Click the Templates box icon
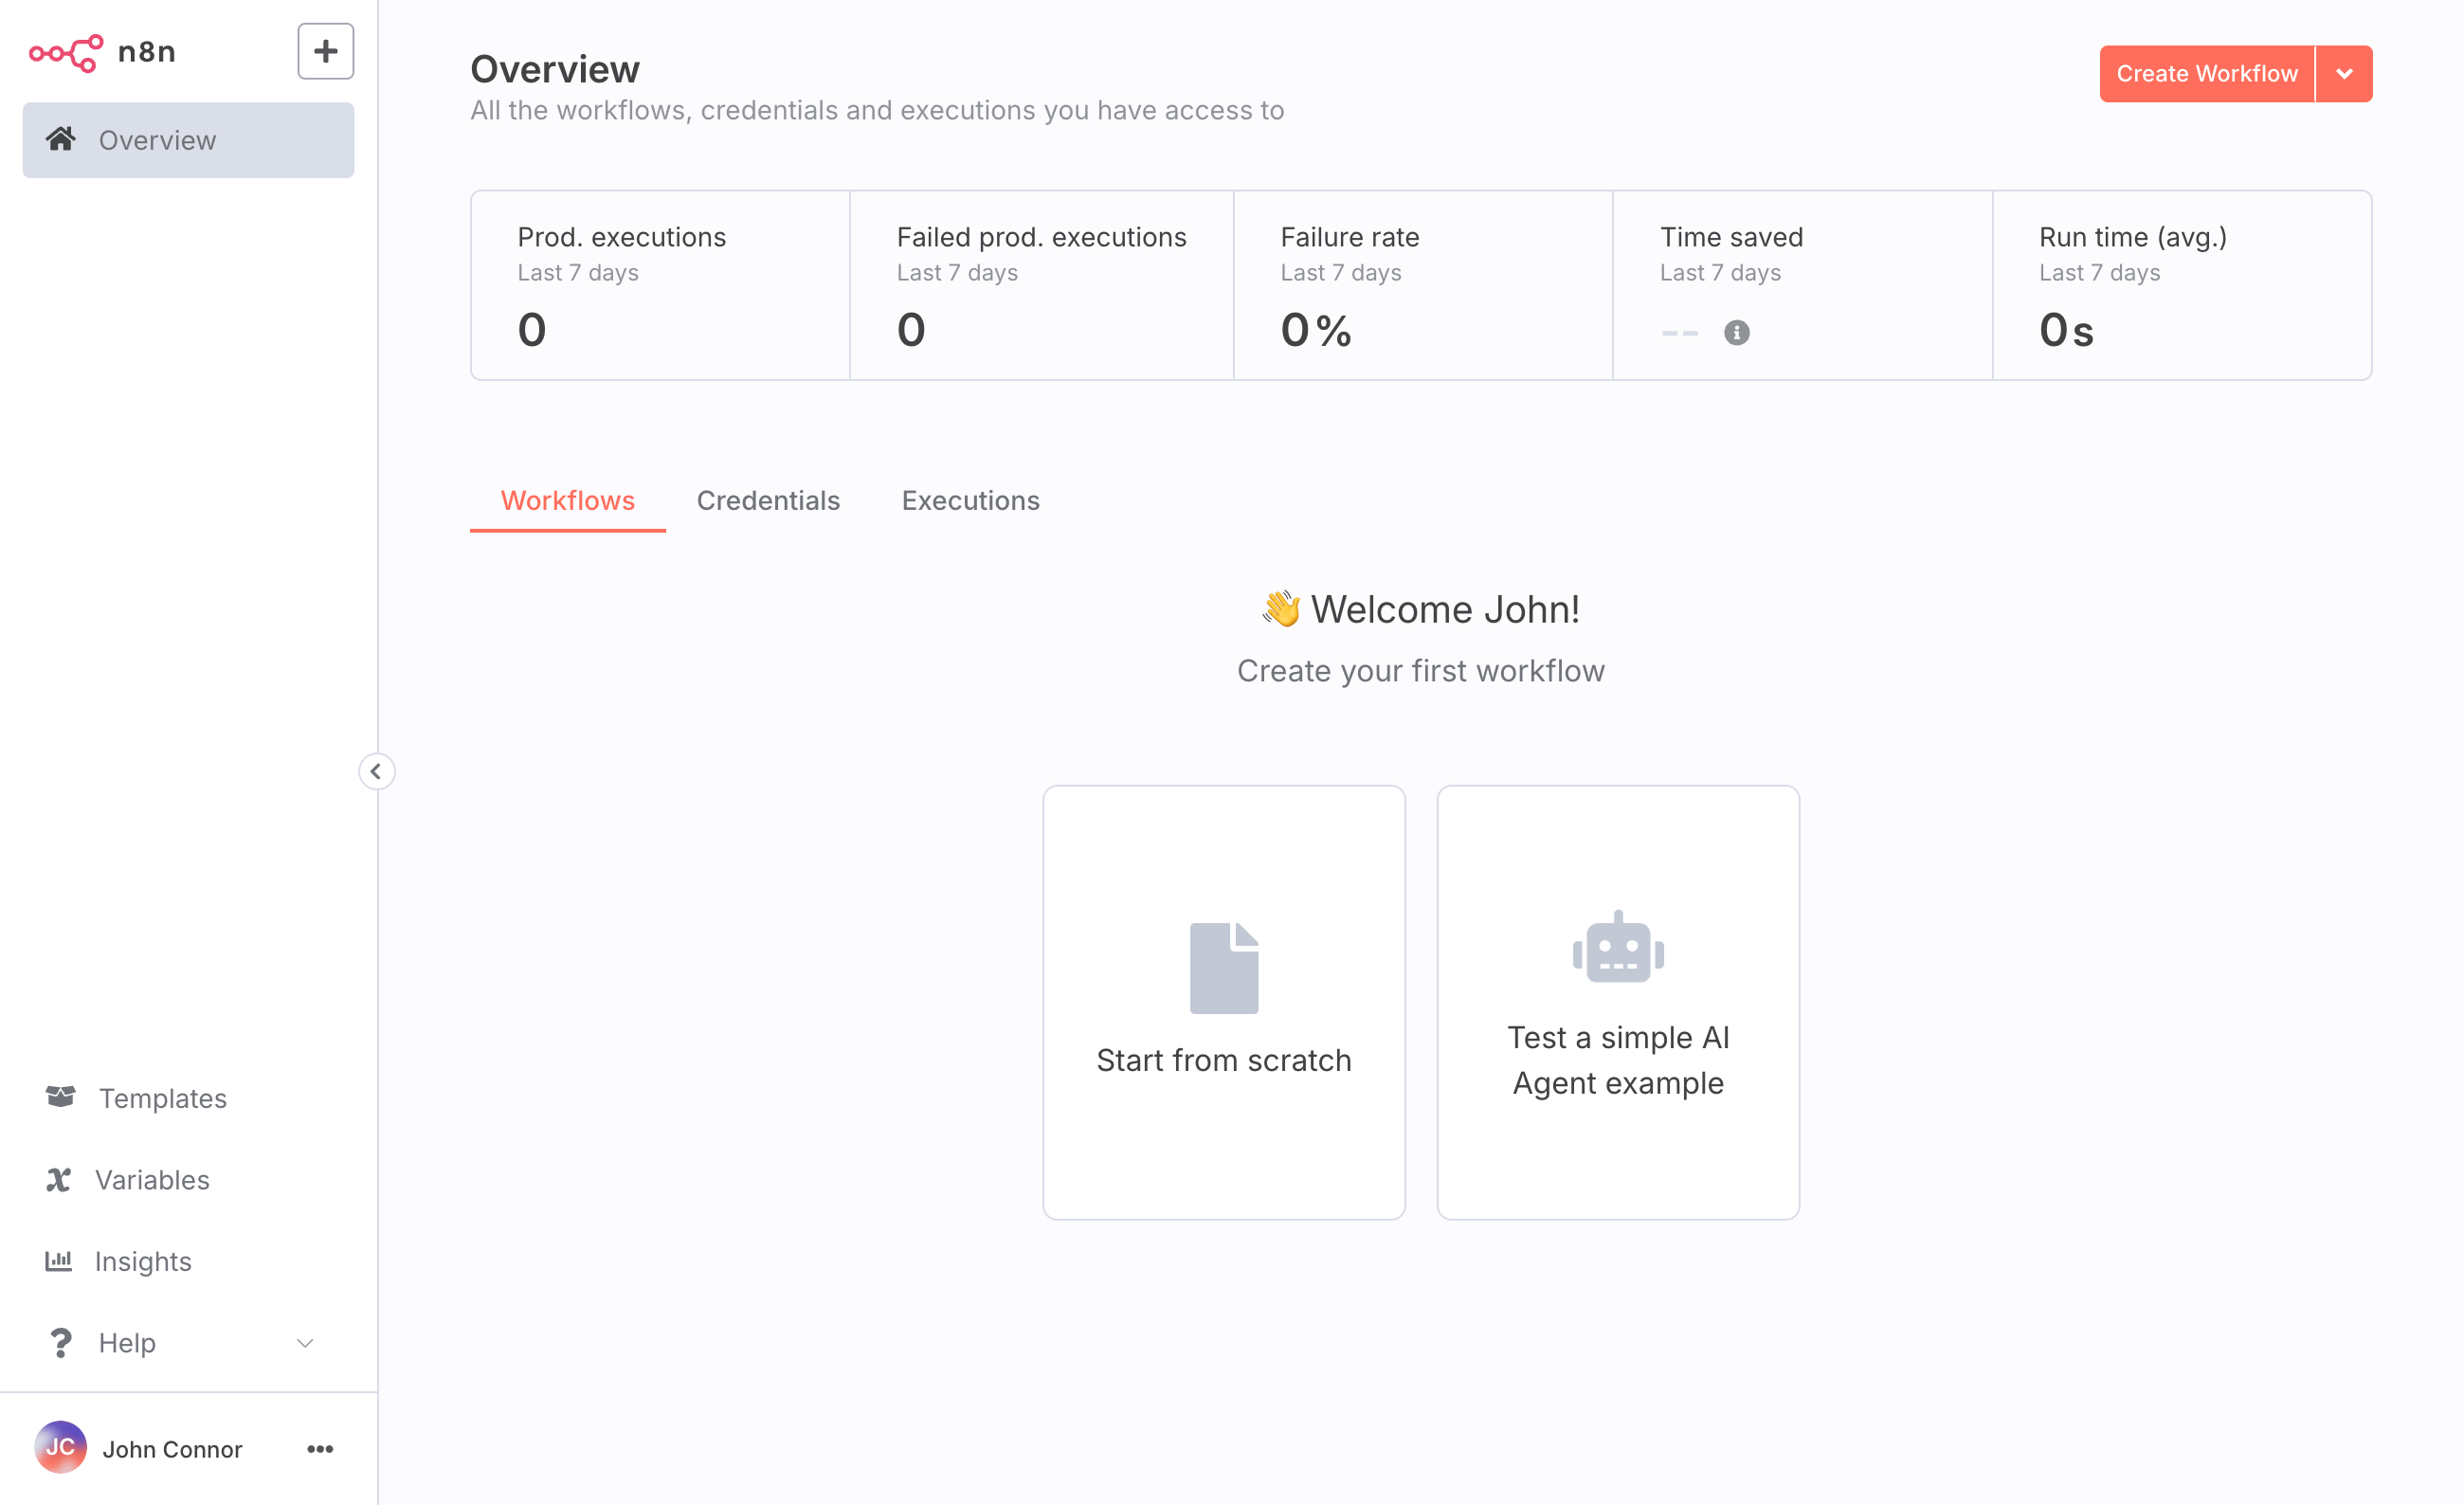The width and height of the screenshot is (2464, 1505). (x=61, y=1097)
